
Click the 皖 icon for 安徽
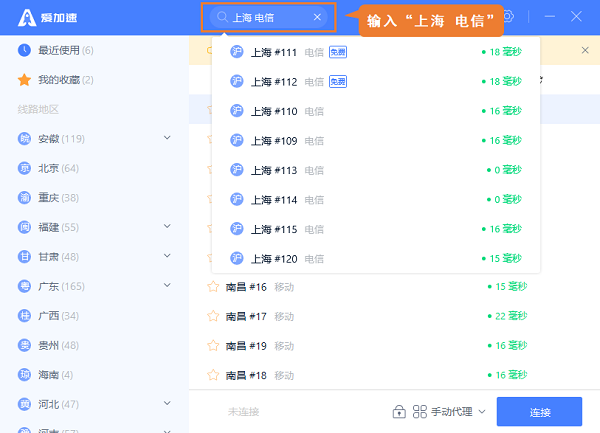[x=24, y=138]
